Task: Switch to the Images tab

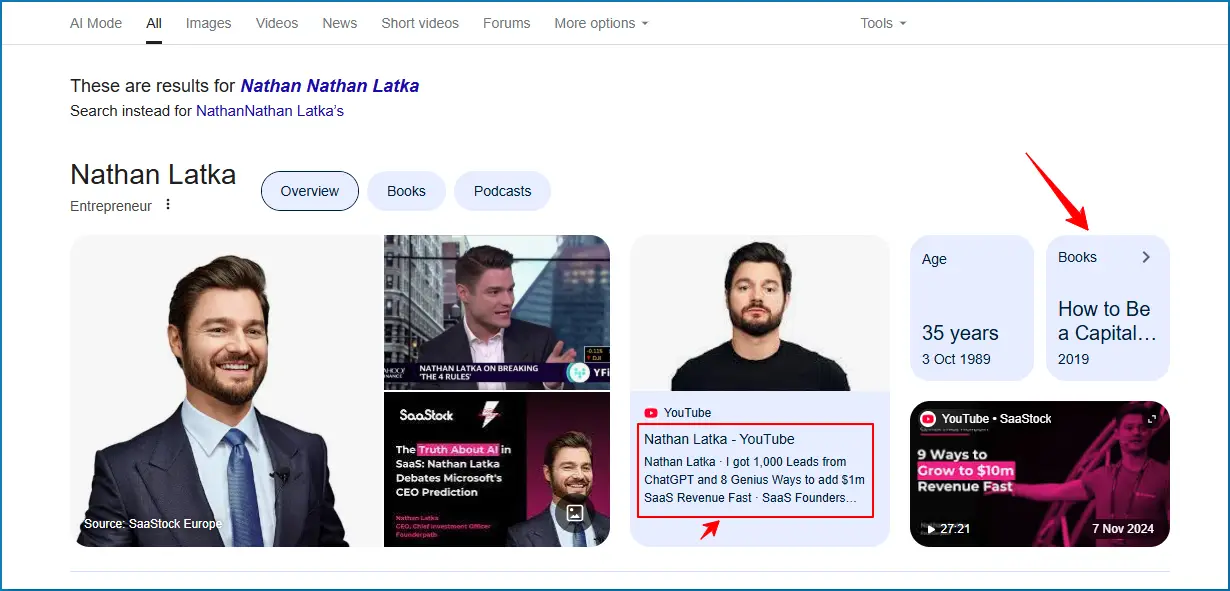Action: (208, 22)
